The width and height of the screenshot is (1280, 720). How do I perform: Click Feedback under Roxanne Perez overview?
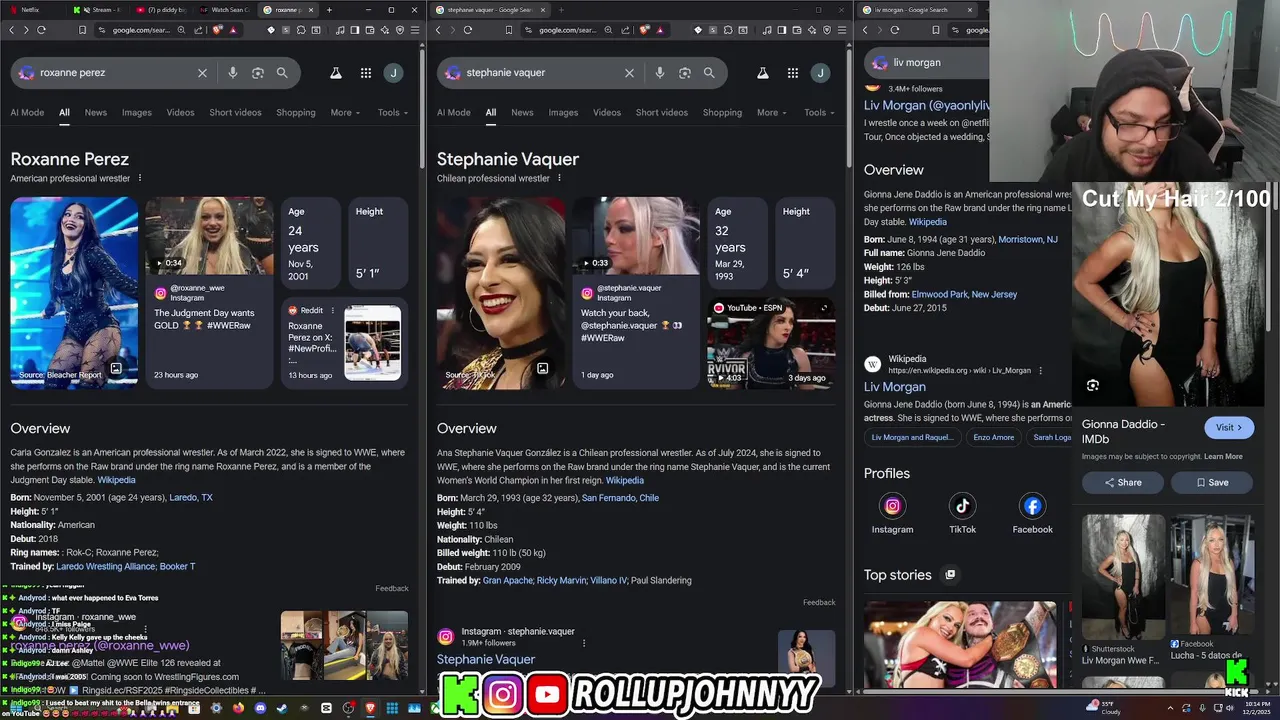[x=391, y=589]
